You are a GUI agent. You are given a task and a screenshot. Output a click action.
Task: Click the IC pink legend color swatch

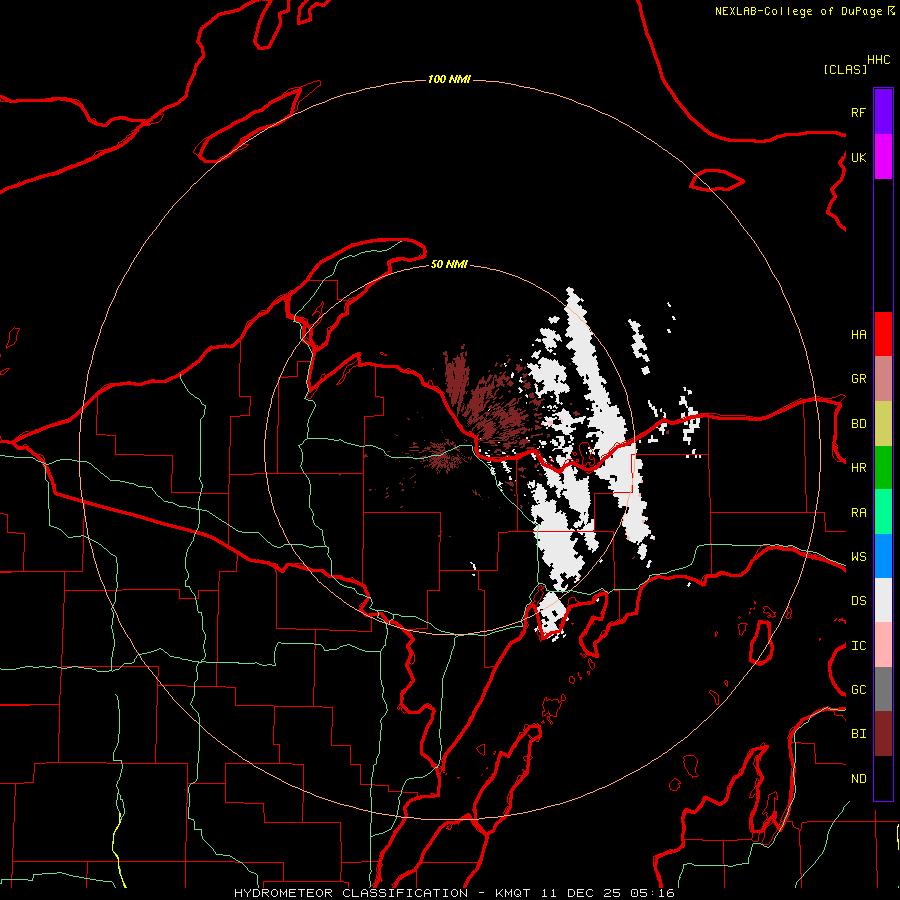[883, 645]
